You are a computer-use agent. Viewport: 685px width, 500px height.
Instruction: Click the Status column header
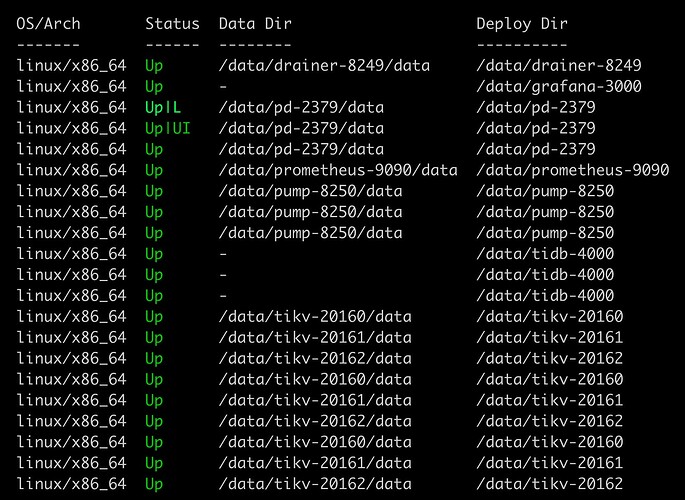point(172,24)
